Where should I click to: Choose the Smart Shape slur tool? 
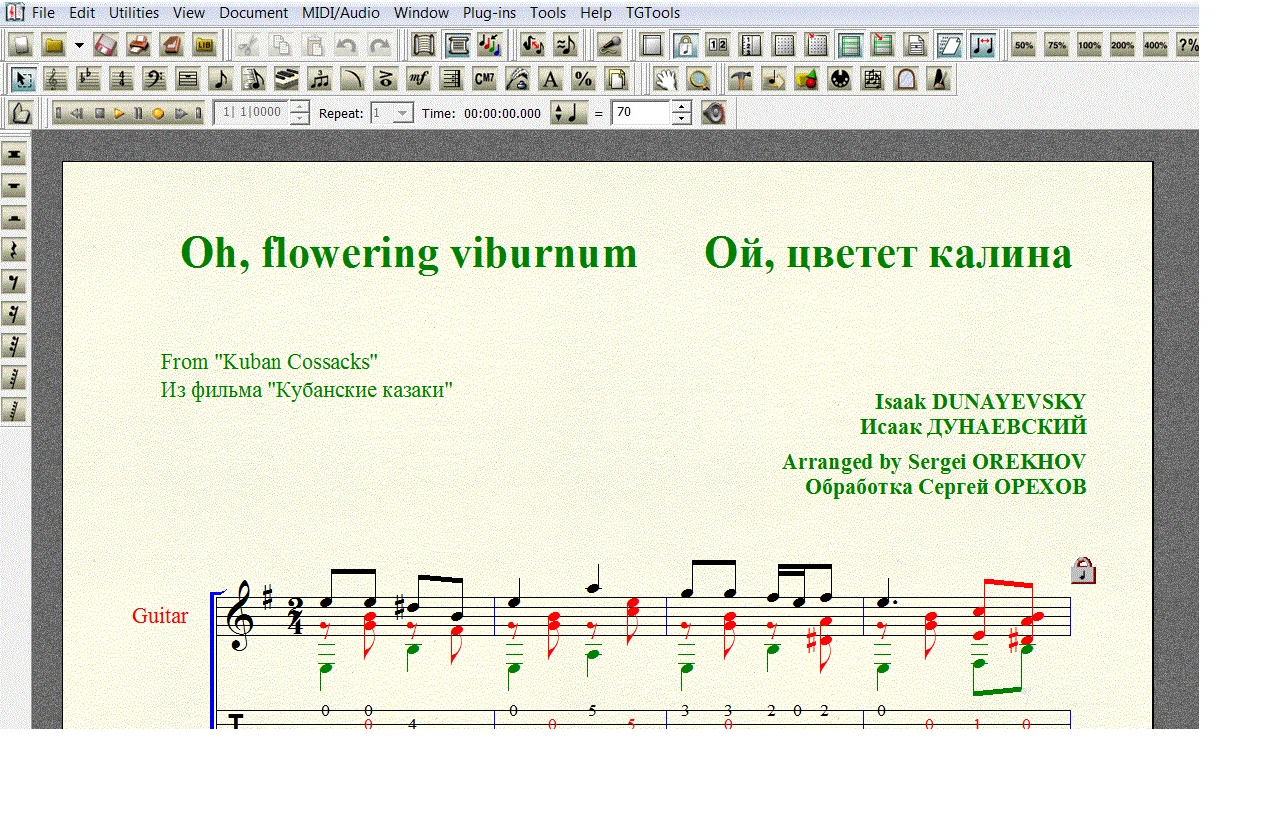click(x=352, y=79)
